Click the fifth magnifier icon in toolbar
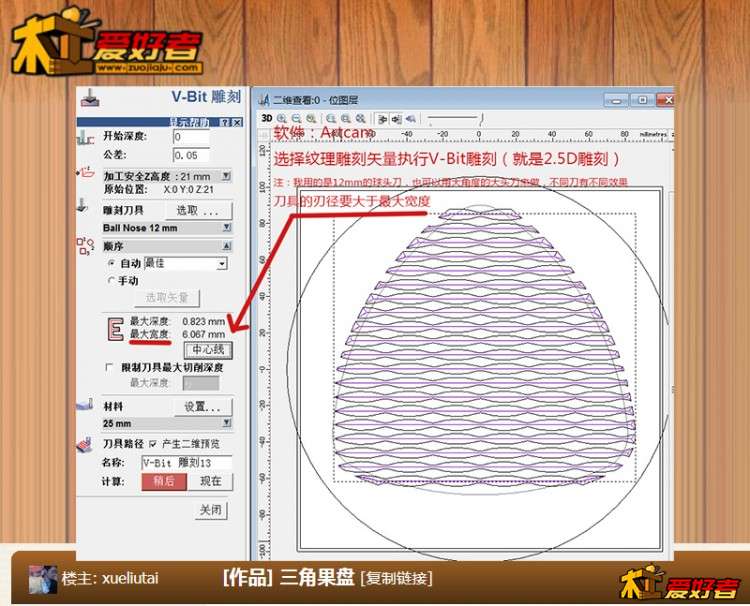This screenshot has width=750, height=606. tap(345, 118)
